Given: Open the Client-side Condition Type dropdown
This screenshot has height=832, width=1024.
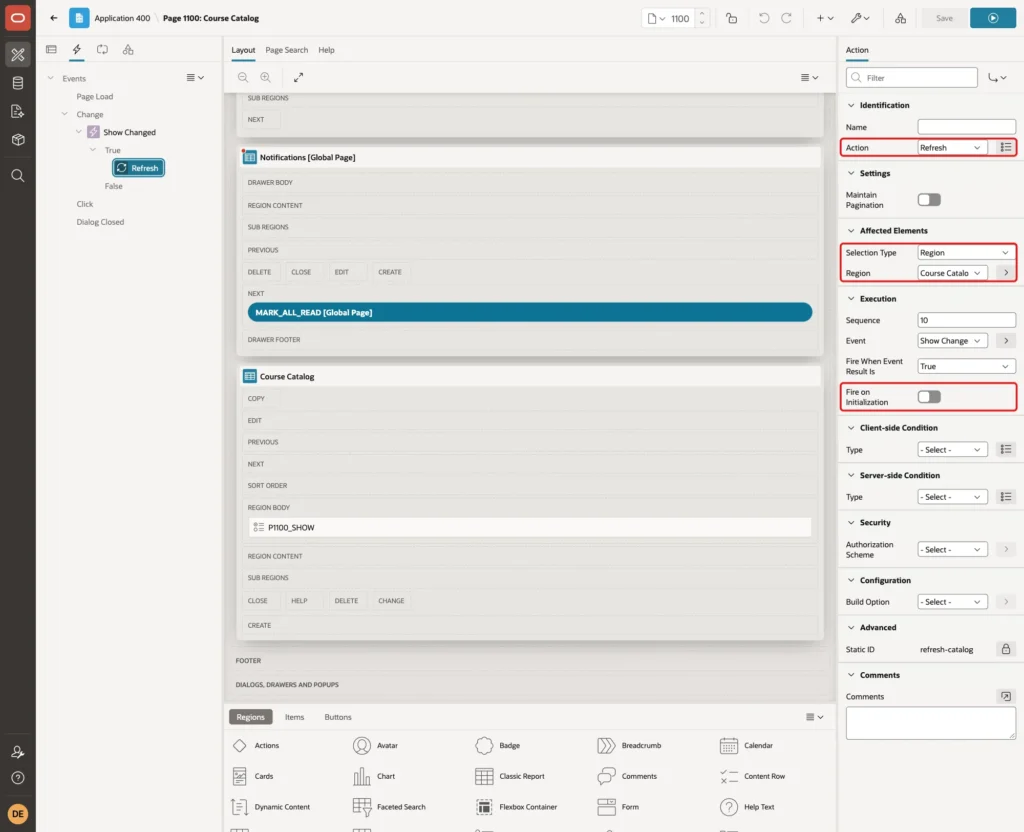Looking at the screenshot, I should pyautogui.click(x=952, y=450).
